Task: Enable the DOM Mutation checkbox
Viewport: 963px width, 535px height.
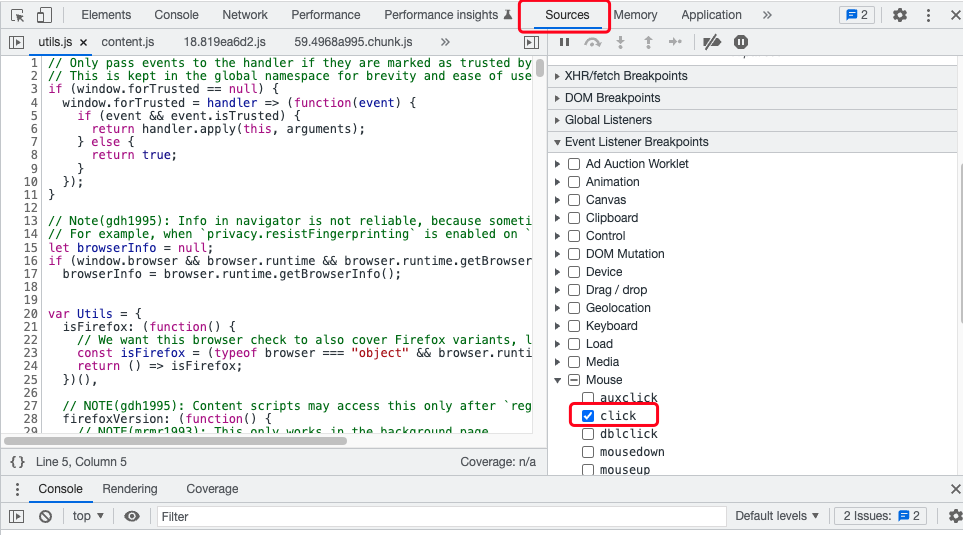Action: point(574,254)
